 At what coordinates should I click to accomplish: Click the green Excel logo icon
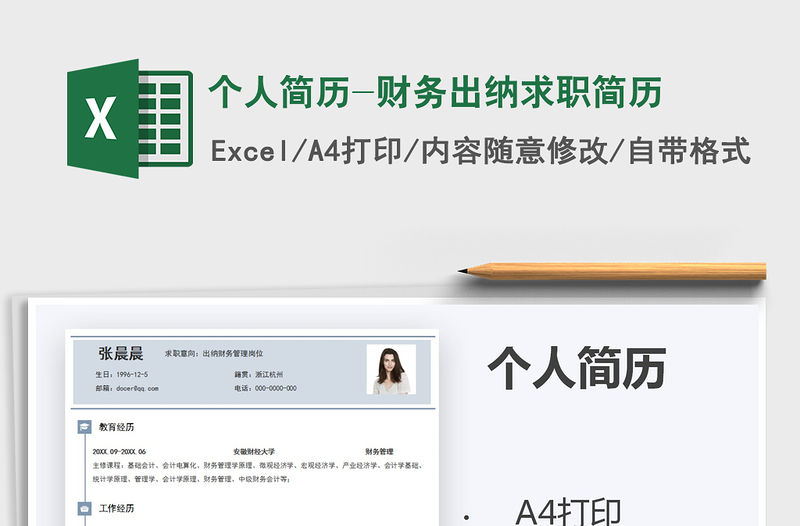pos(130,118)
